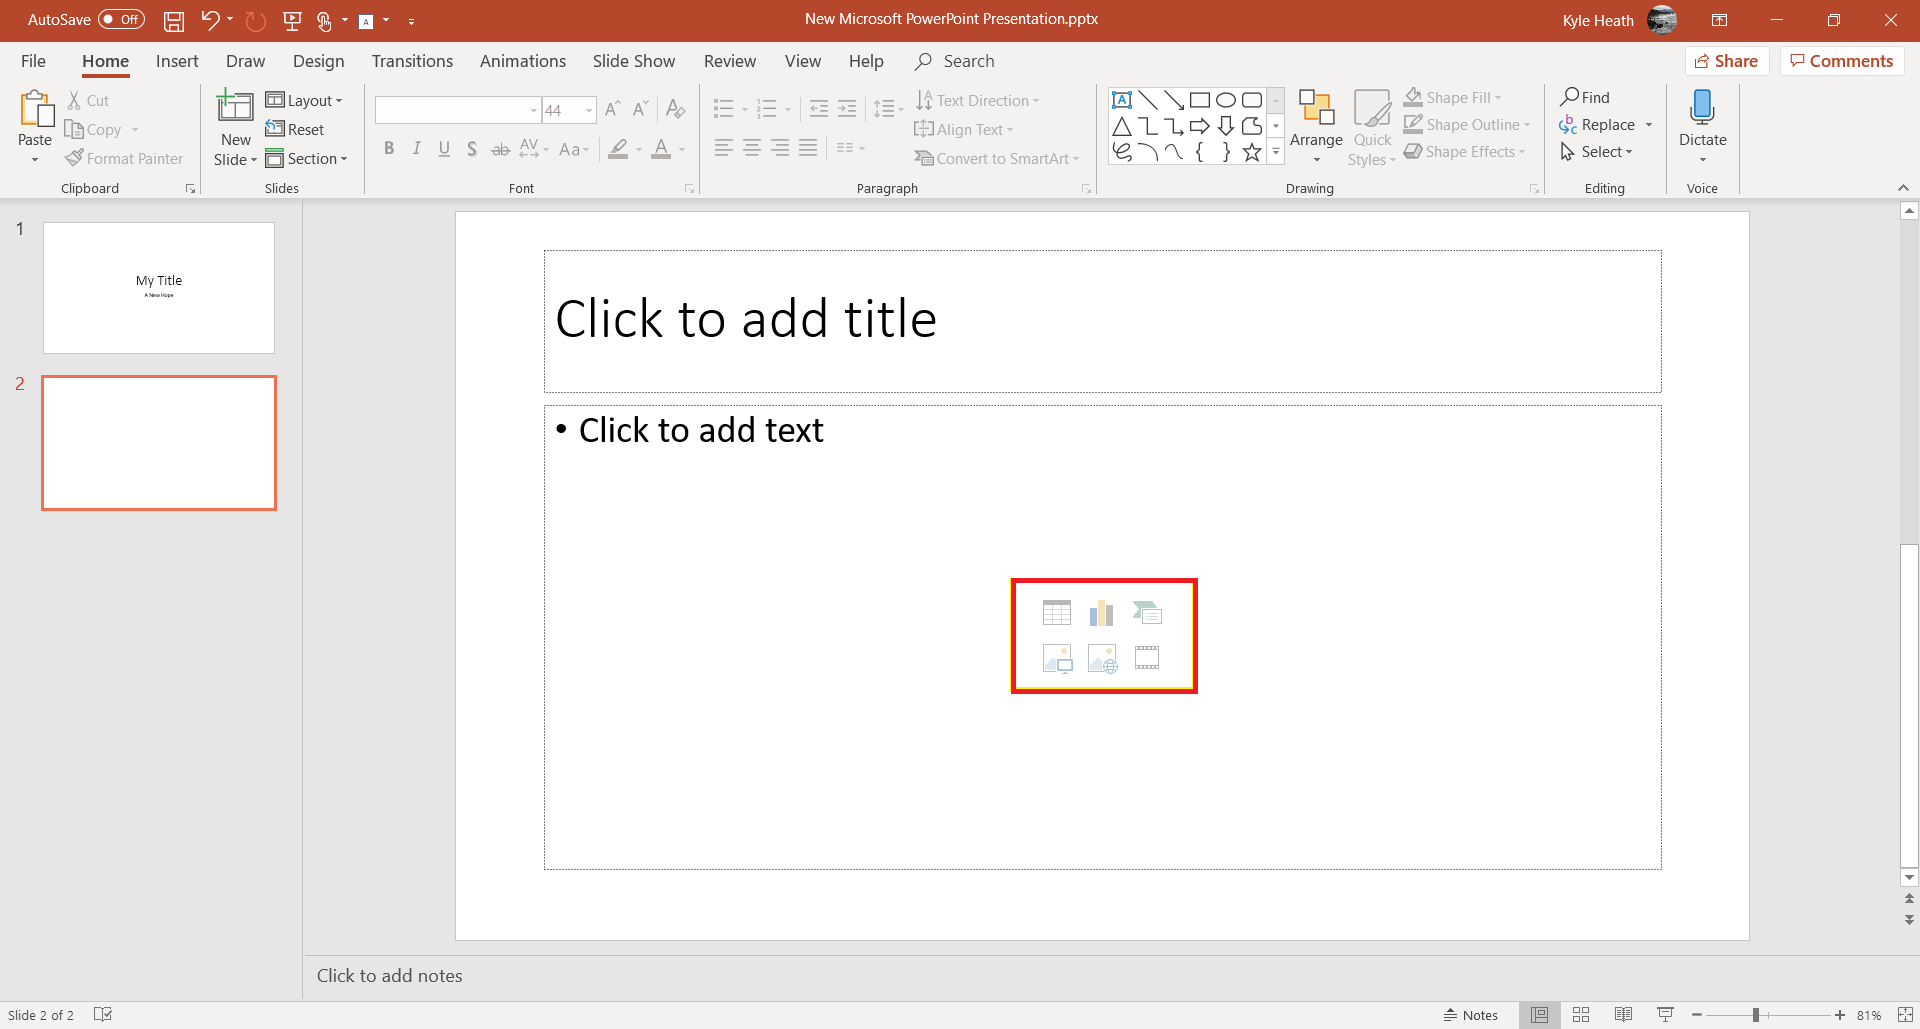Expand the Layout options
The image size is (1920, 1029).
pos(306,99)
